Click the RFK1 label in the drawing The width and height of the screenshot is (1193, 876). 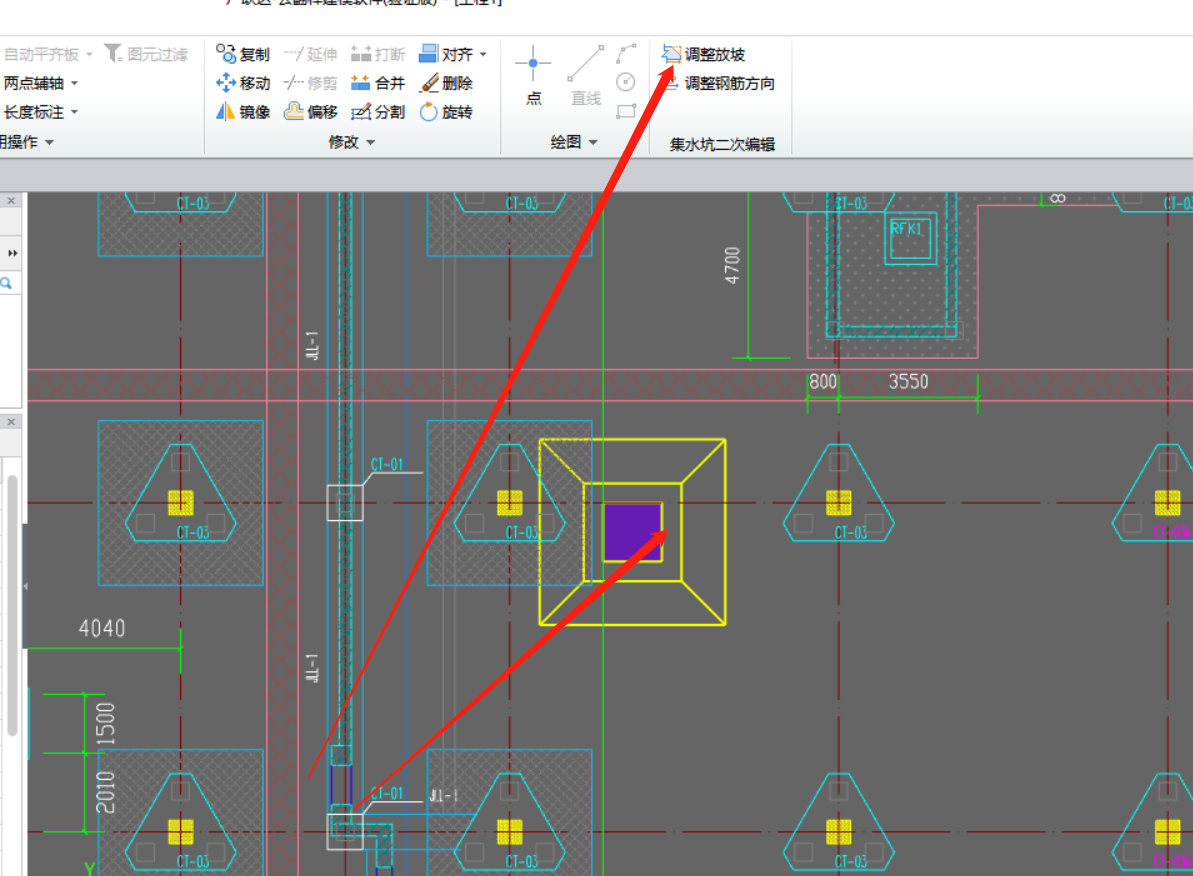906,228
